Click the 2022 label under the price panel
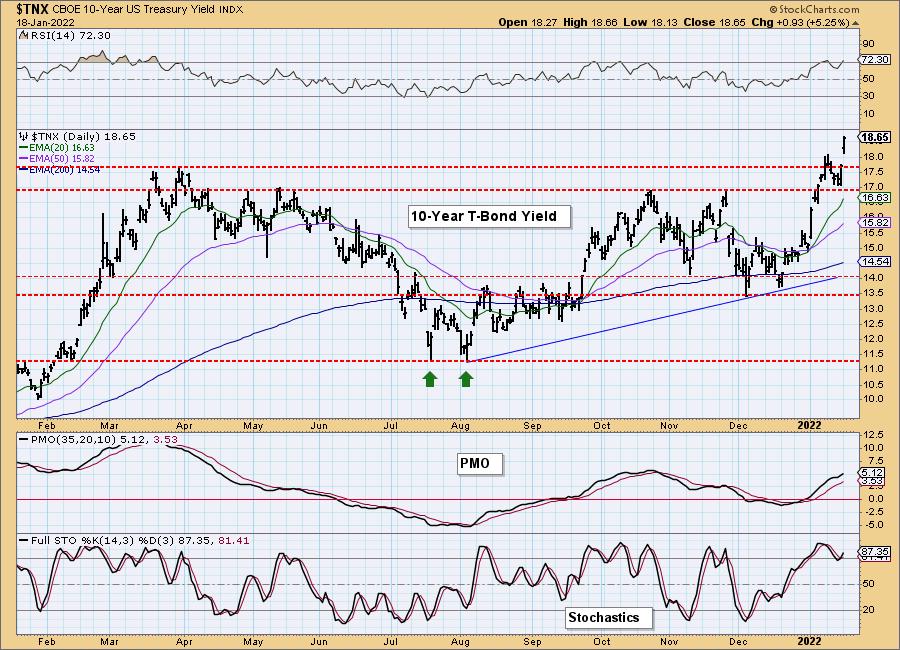The height and width of the screenshot is (650, 900). click(x=809, y=425)
